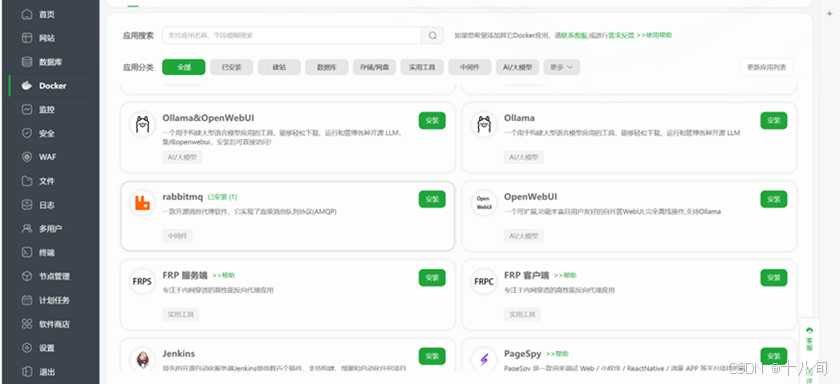Screen dimensions: 840x384
Task: Click the Jenkins logo icon
Action: click(x=142, y=359)
